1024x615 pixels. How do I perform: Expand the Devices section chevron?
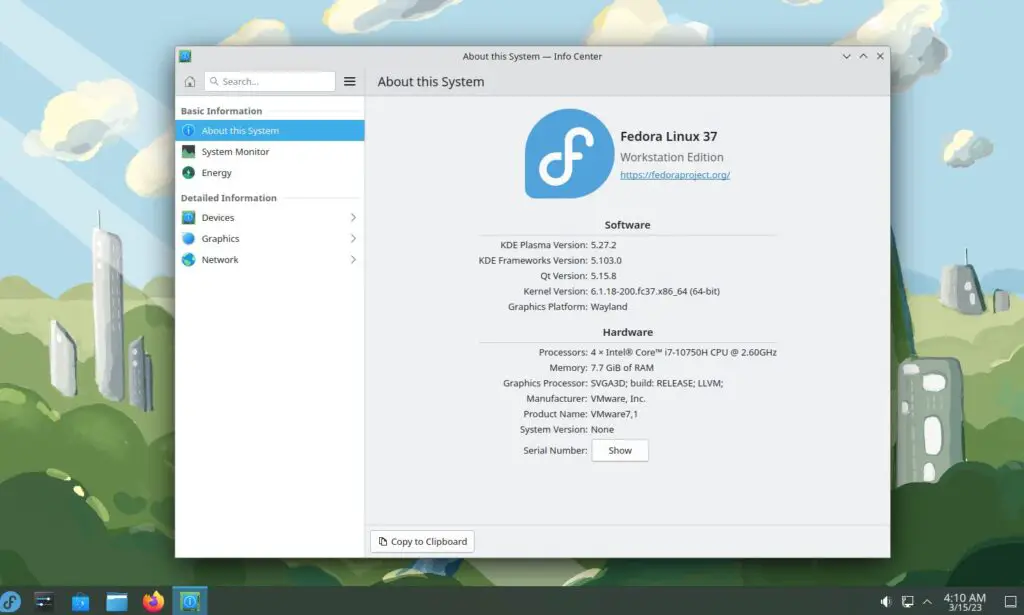(353, 217)
